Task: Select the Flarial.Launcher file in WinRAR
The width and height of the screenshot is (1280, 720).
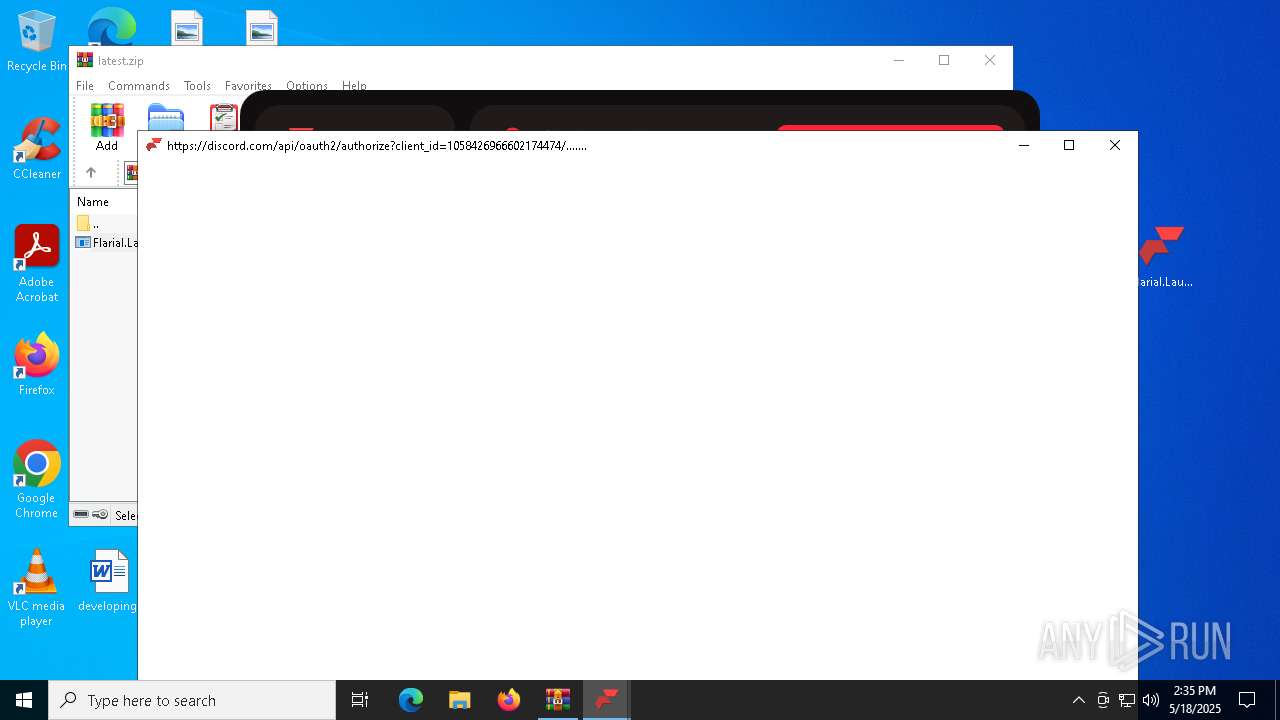Action: (107, 243)
